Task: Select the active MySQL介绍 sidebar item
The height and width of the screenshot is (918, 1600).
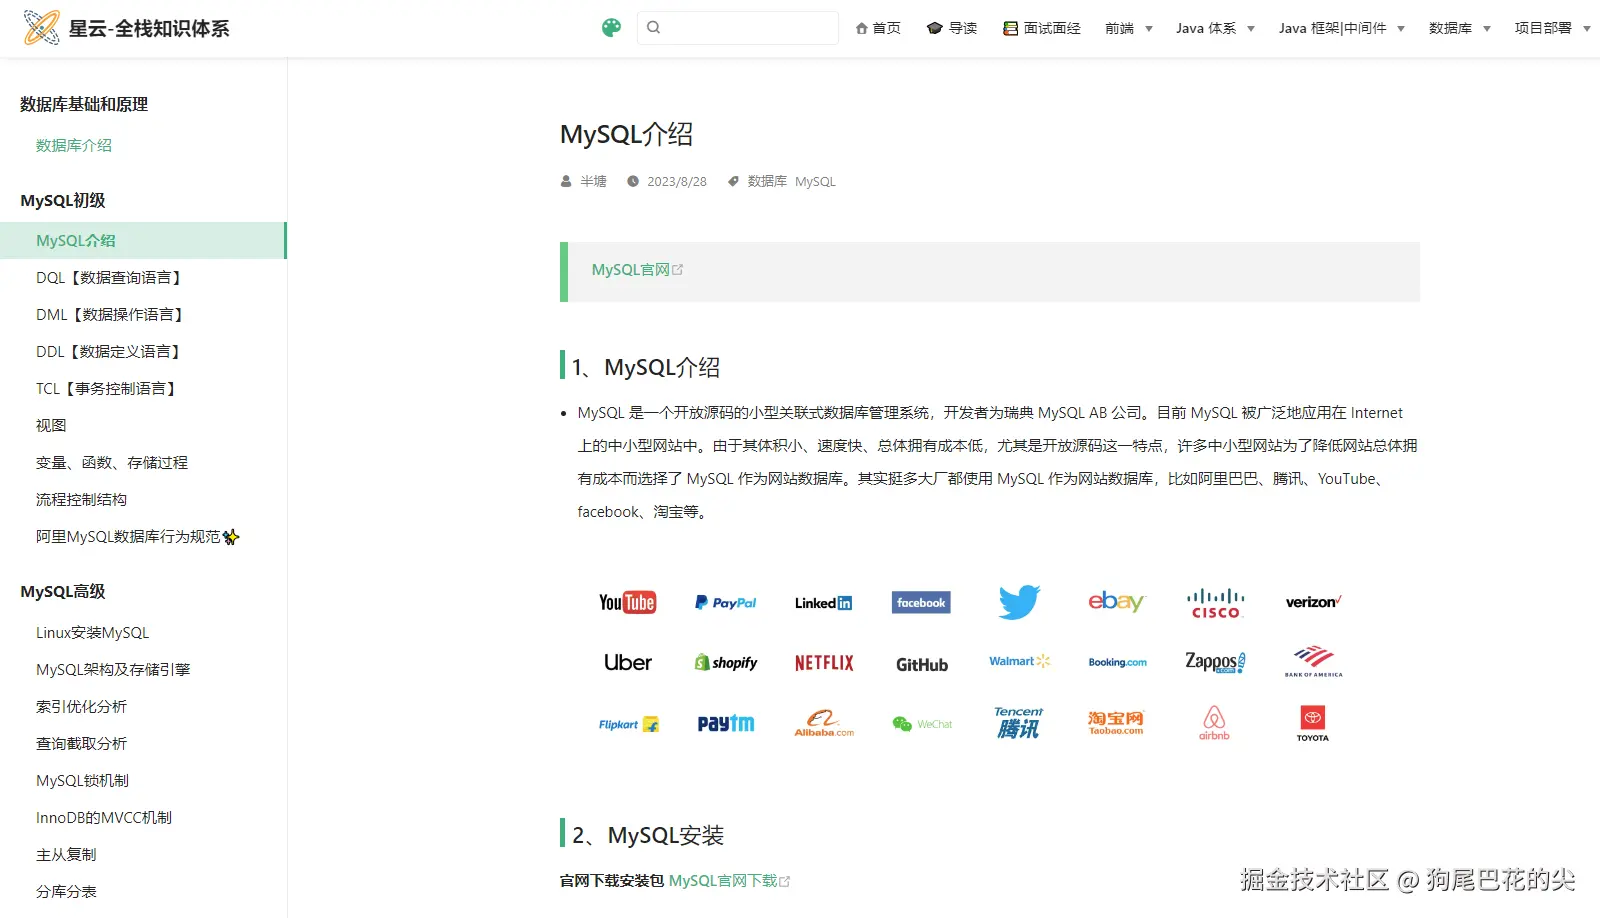Action: [143, 241]
